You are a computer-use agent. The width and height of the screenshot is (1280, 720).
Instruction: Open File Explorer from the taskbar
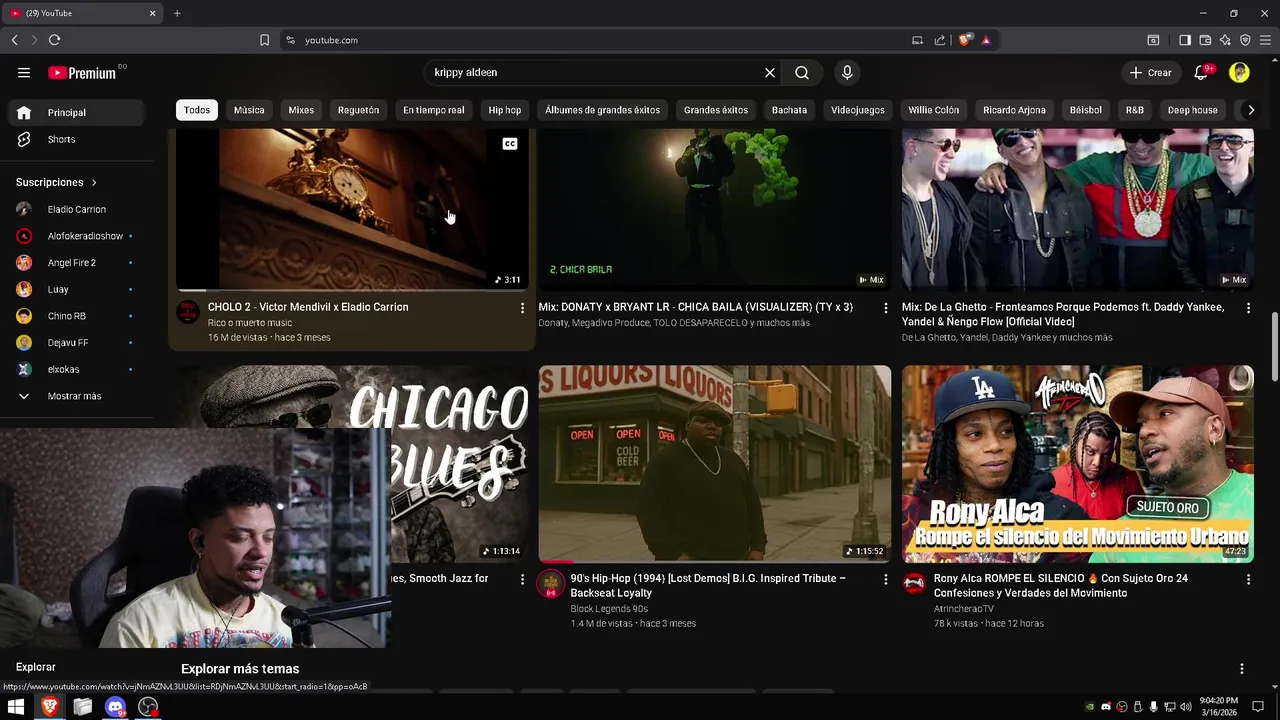point(82,707)
